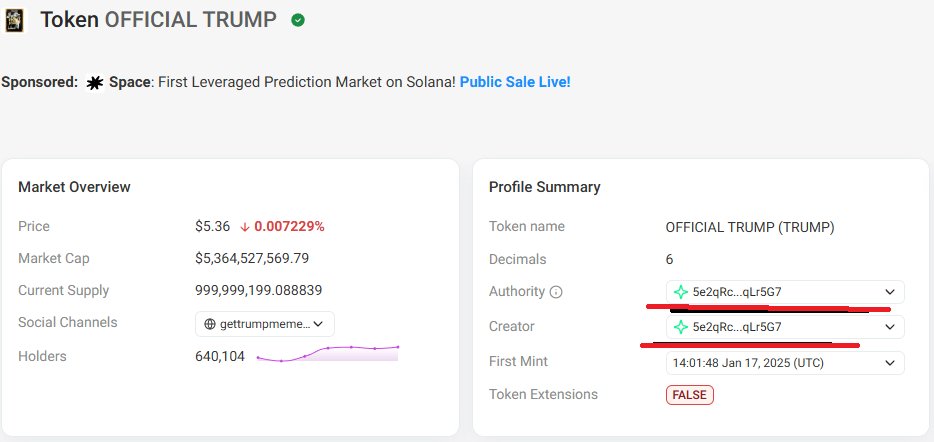934x442 pixels.
Task: Open the Public Sale Live! link
Action: [x=515, y=82]
